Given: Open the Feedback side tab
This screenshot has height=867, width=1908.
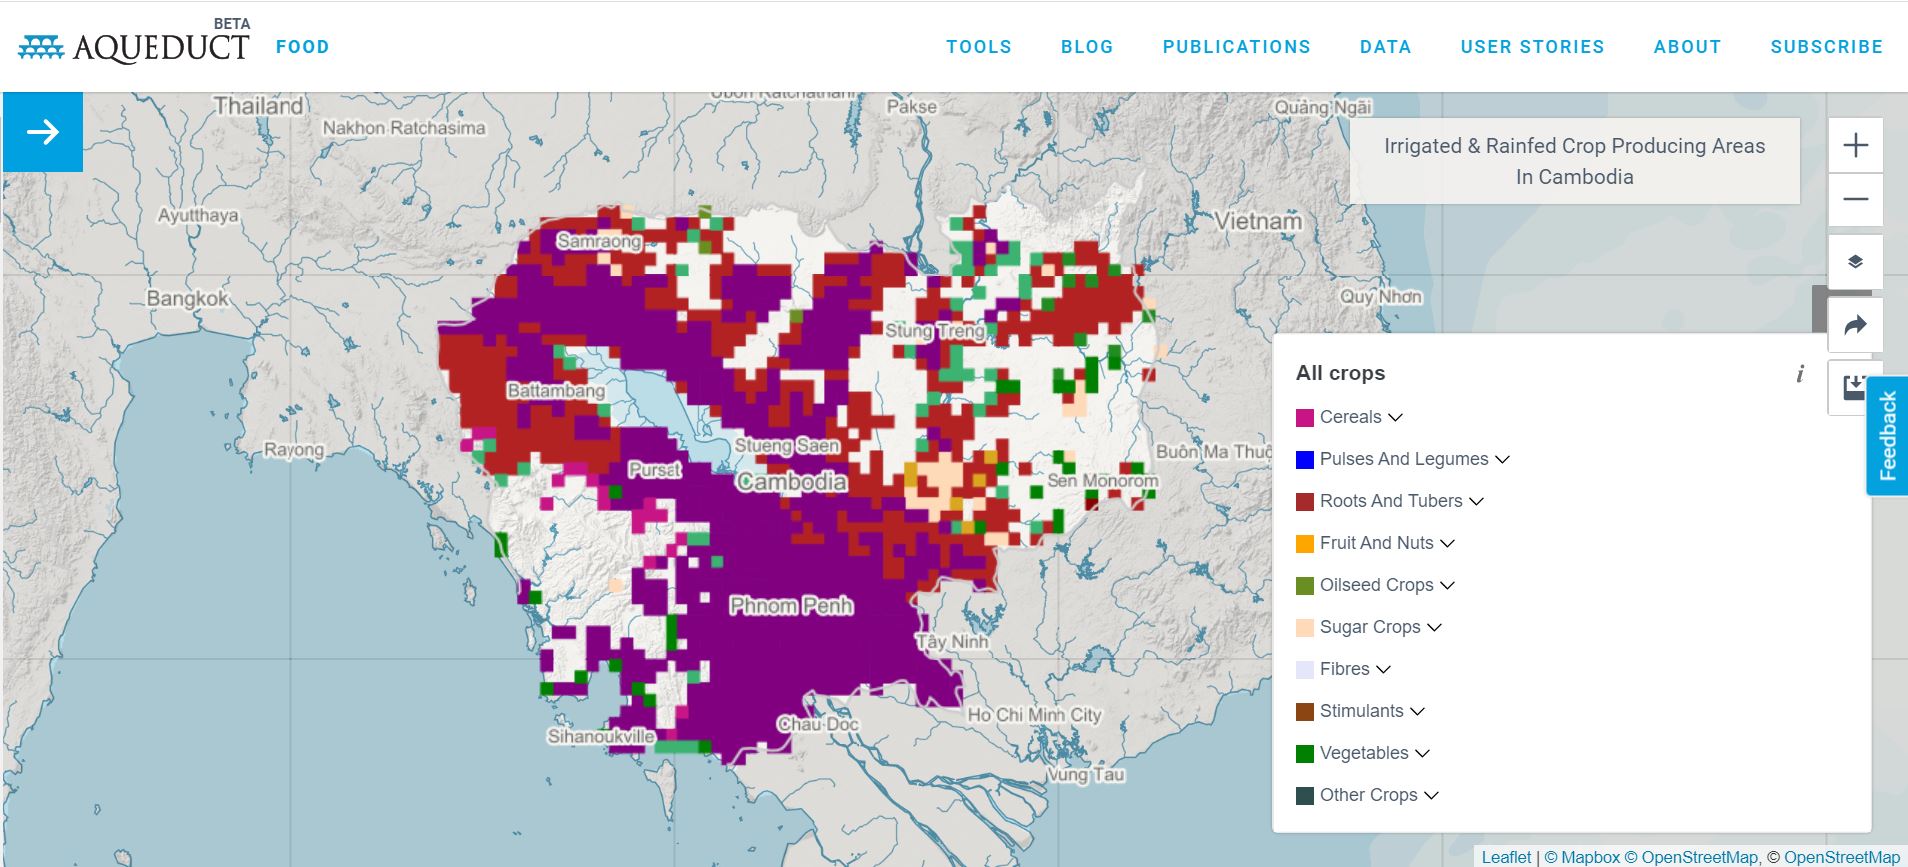Looking at the screenshot, I should 1887,436.
